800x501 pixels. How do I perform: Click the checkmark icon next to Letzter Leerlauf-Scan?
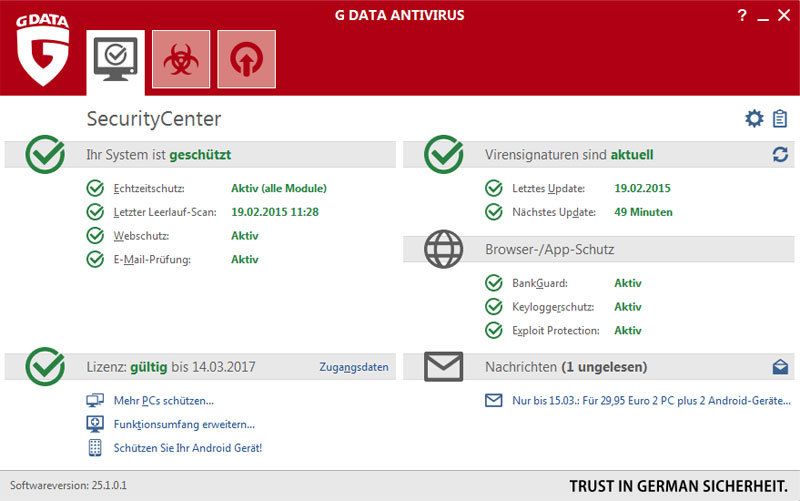(95, 212)
